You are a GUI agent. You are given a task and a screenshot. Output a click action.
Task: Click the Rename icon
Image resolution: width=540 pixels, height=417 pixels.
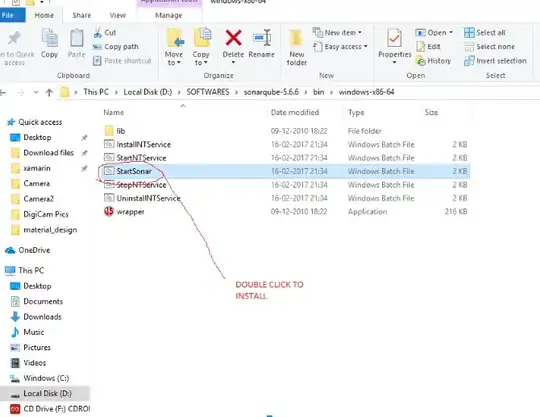[262, 38]
